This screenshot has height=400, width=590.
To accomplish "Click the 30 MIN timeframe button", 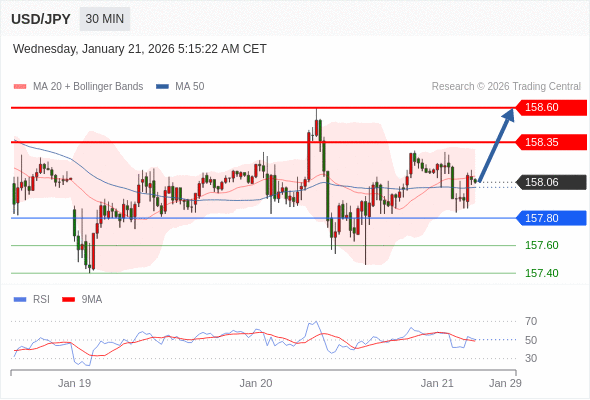I will (x=105, y=19).
